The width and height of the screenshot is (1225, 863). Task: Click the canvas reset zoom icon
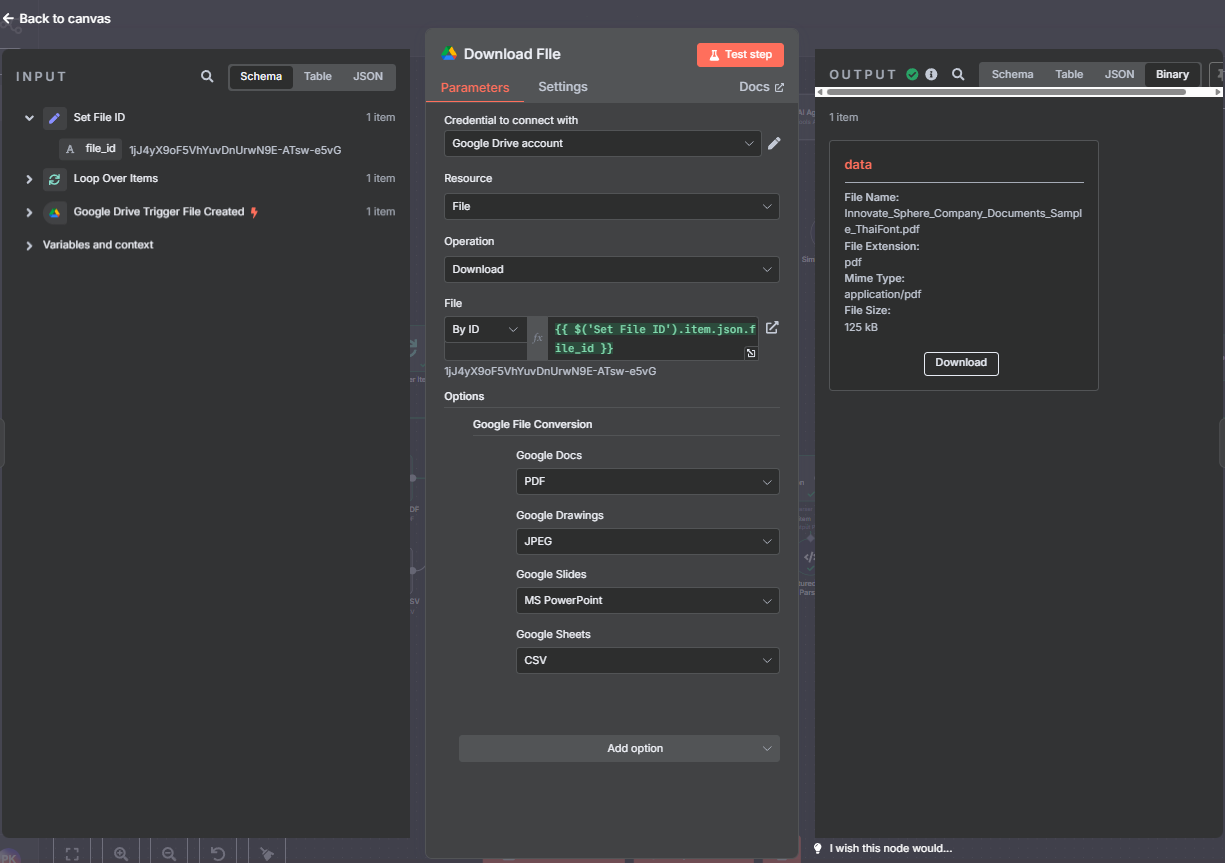point(218,854)
